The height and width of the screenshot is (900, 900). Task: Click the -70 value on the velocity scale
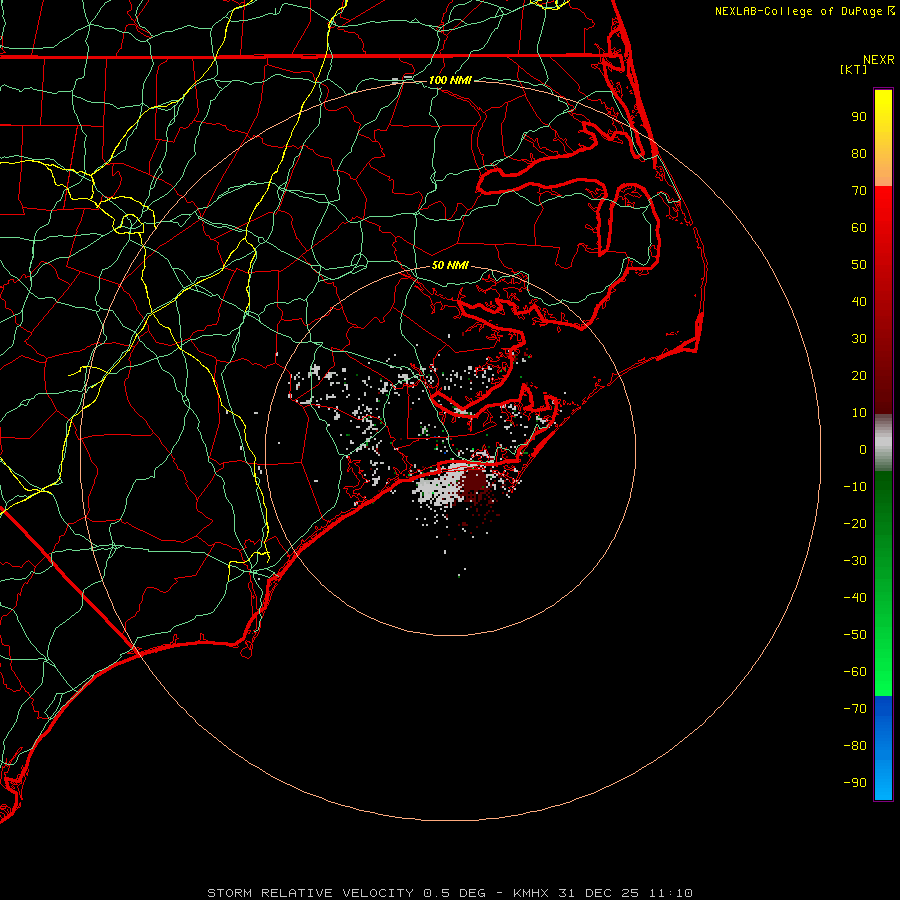click(855, 709)
